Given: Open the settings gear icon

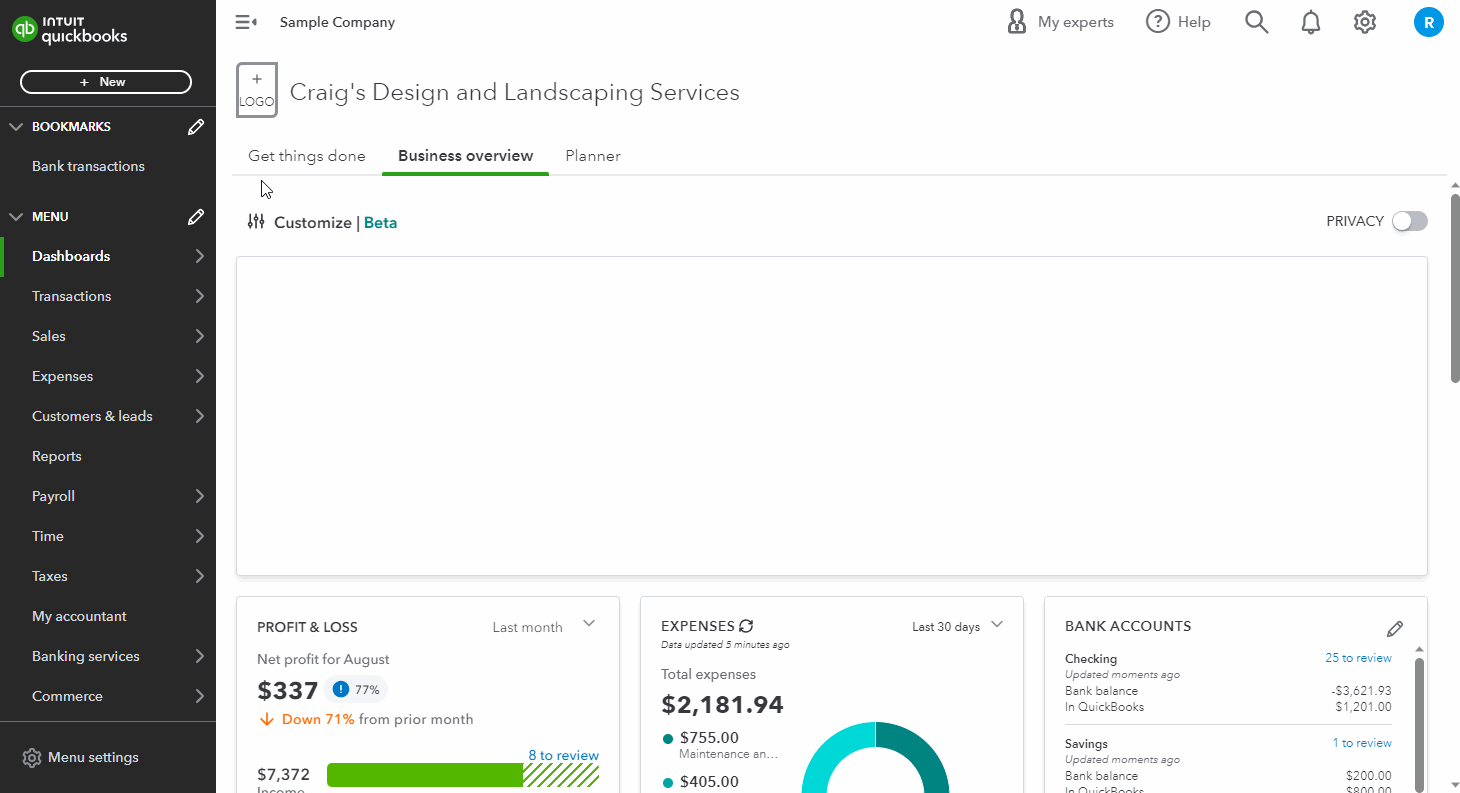Looking at the screenshot, I should tap(1364, 22).
